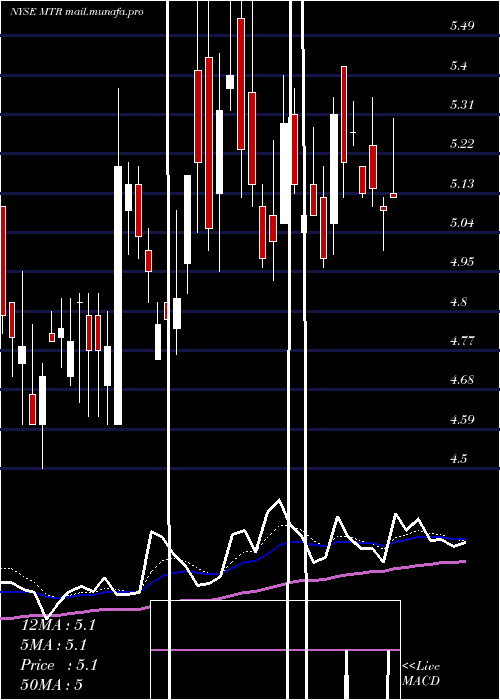Click the 5.04 price axis label
Screen dimensions: 500x700
tap(462, 222)
